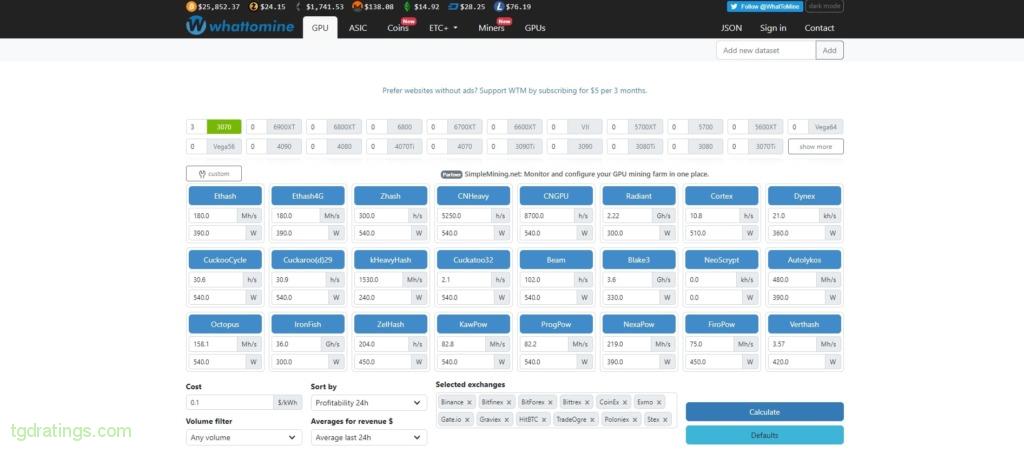Toggle the Octopus algorithm button
This screenshot has height=452, width=1024.
click(225, 324)
